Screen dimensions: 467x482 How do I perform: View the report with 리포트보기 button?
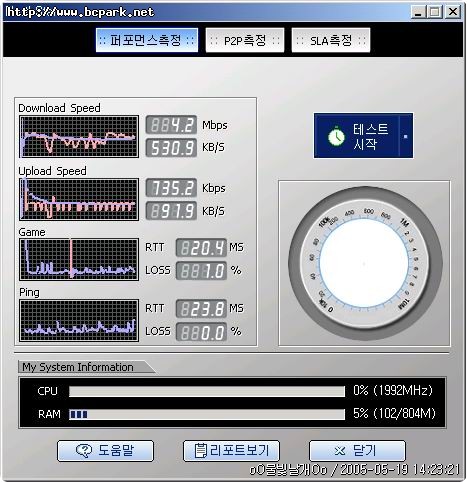pos(231,451)
